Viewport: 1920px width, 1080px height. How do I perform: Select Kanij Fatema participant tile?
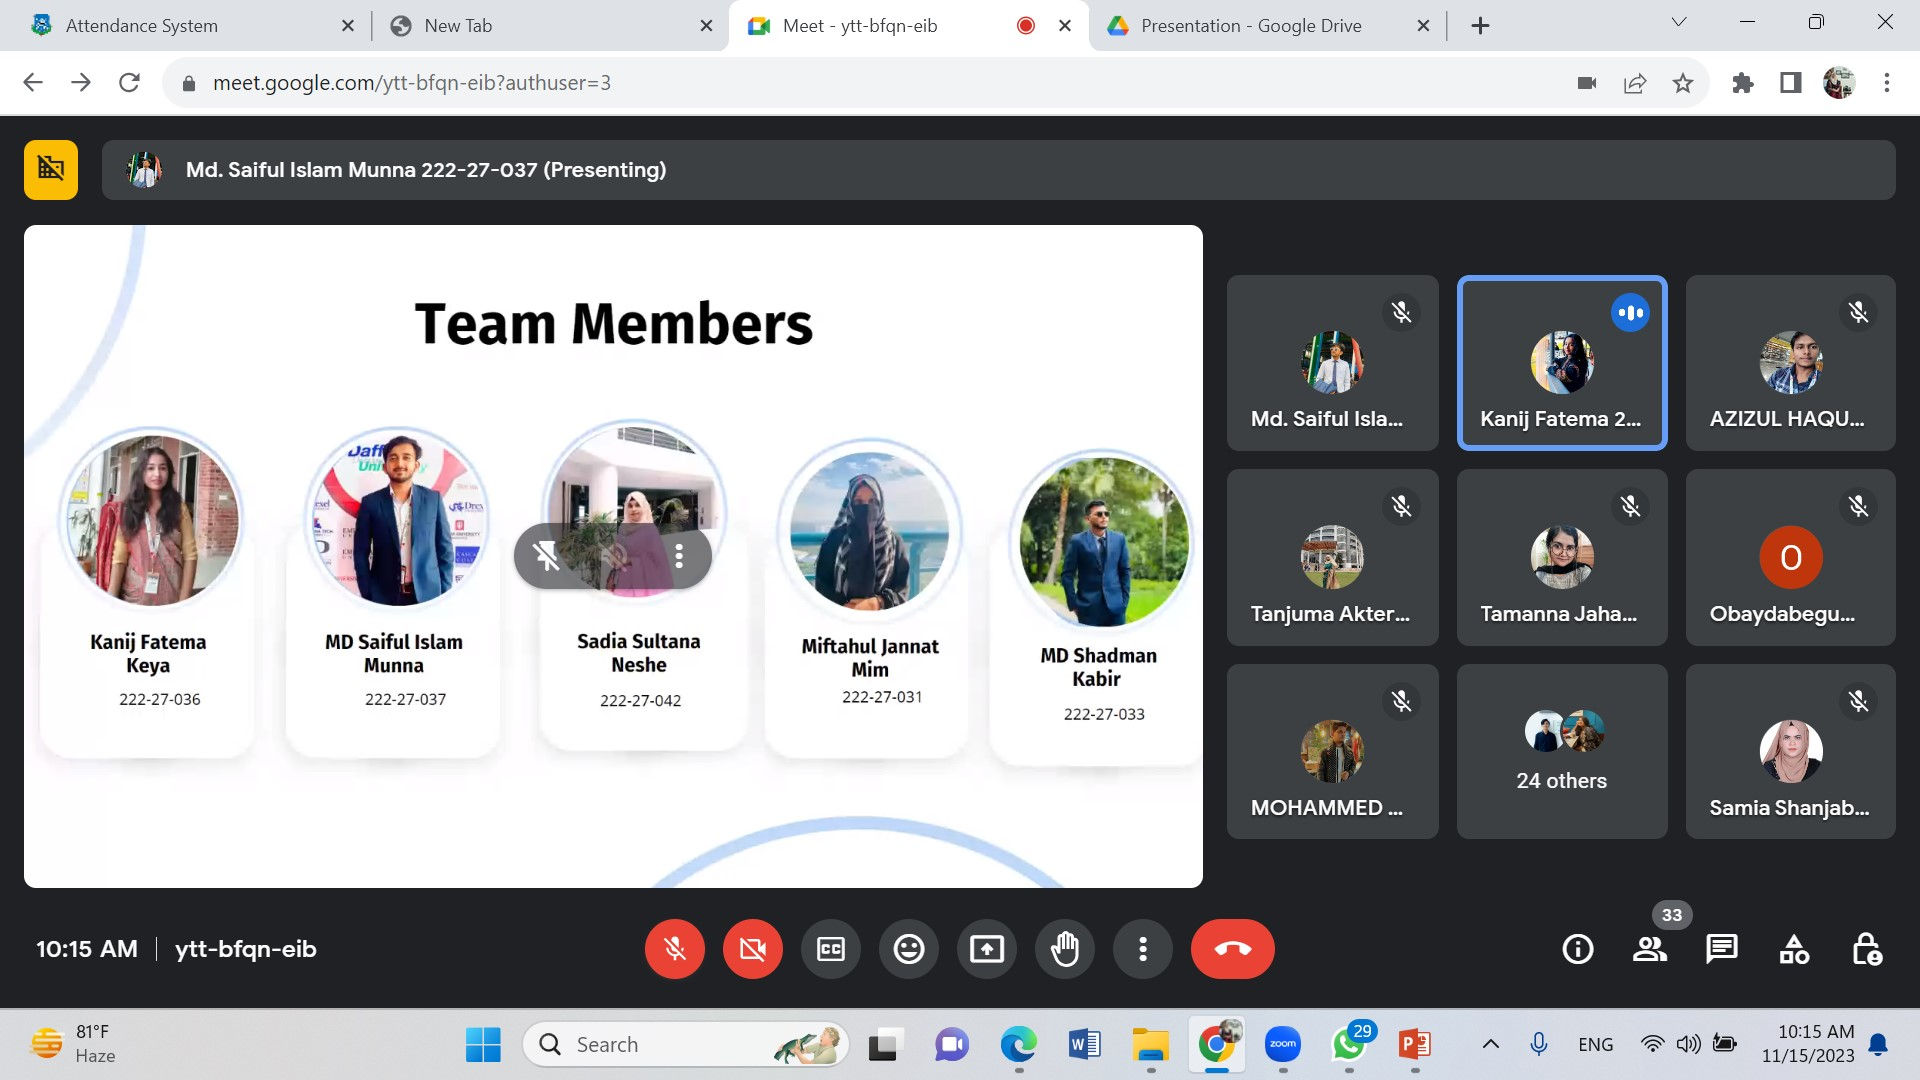(x=1562, y=362)
